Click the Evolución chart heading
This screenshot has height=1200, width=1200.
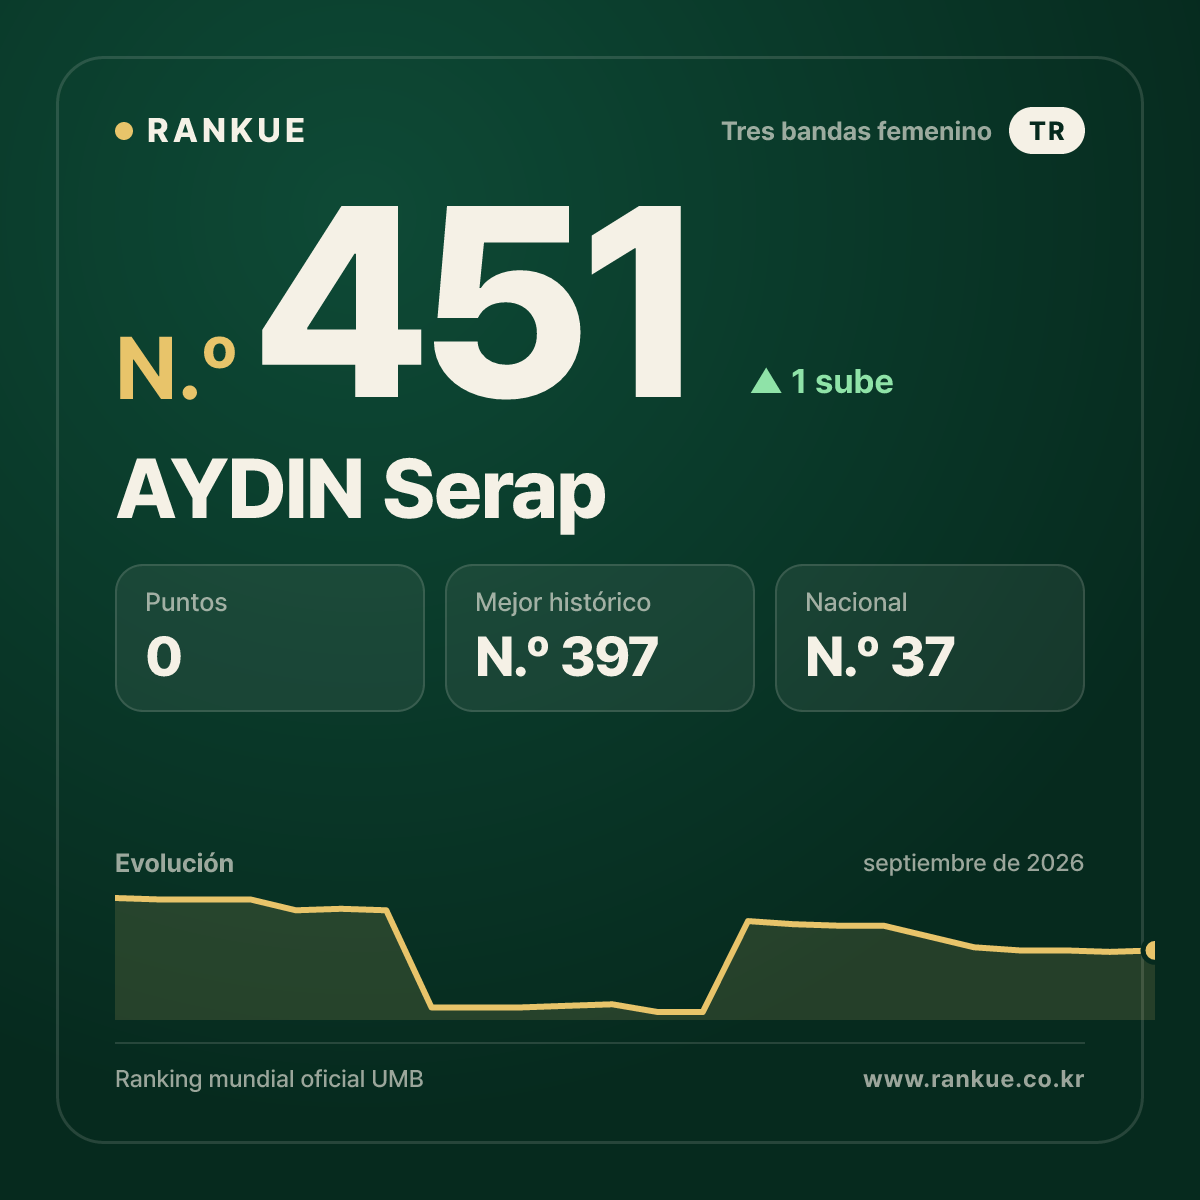174,863
